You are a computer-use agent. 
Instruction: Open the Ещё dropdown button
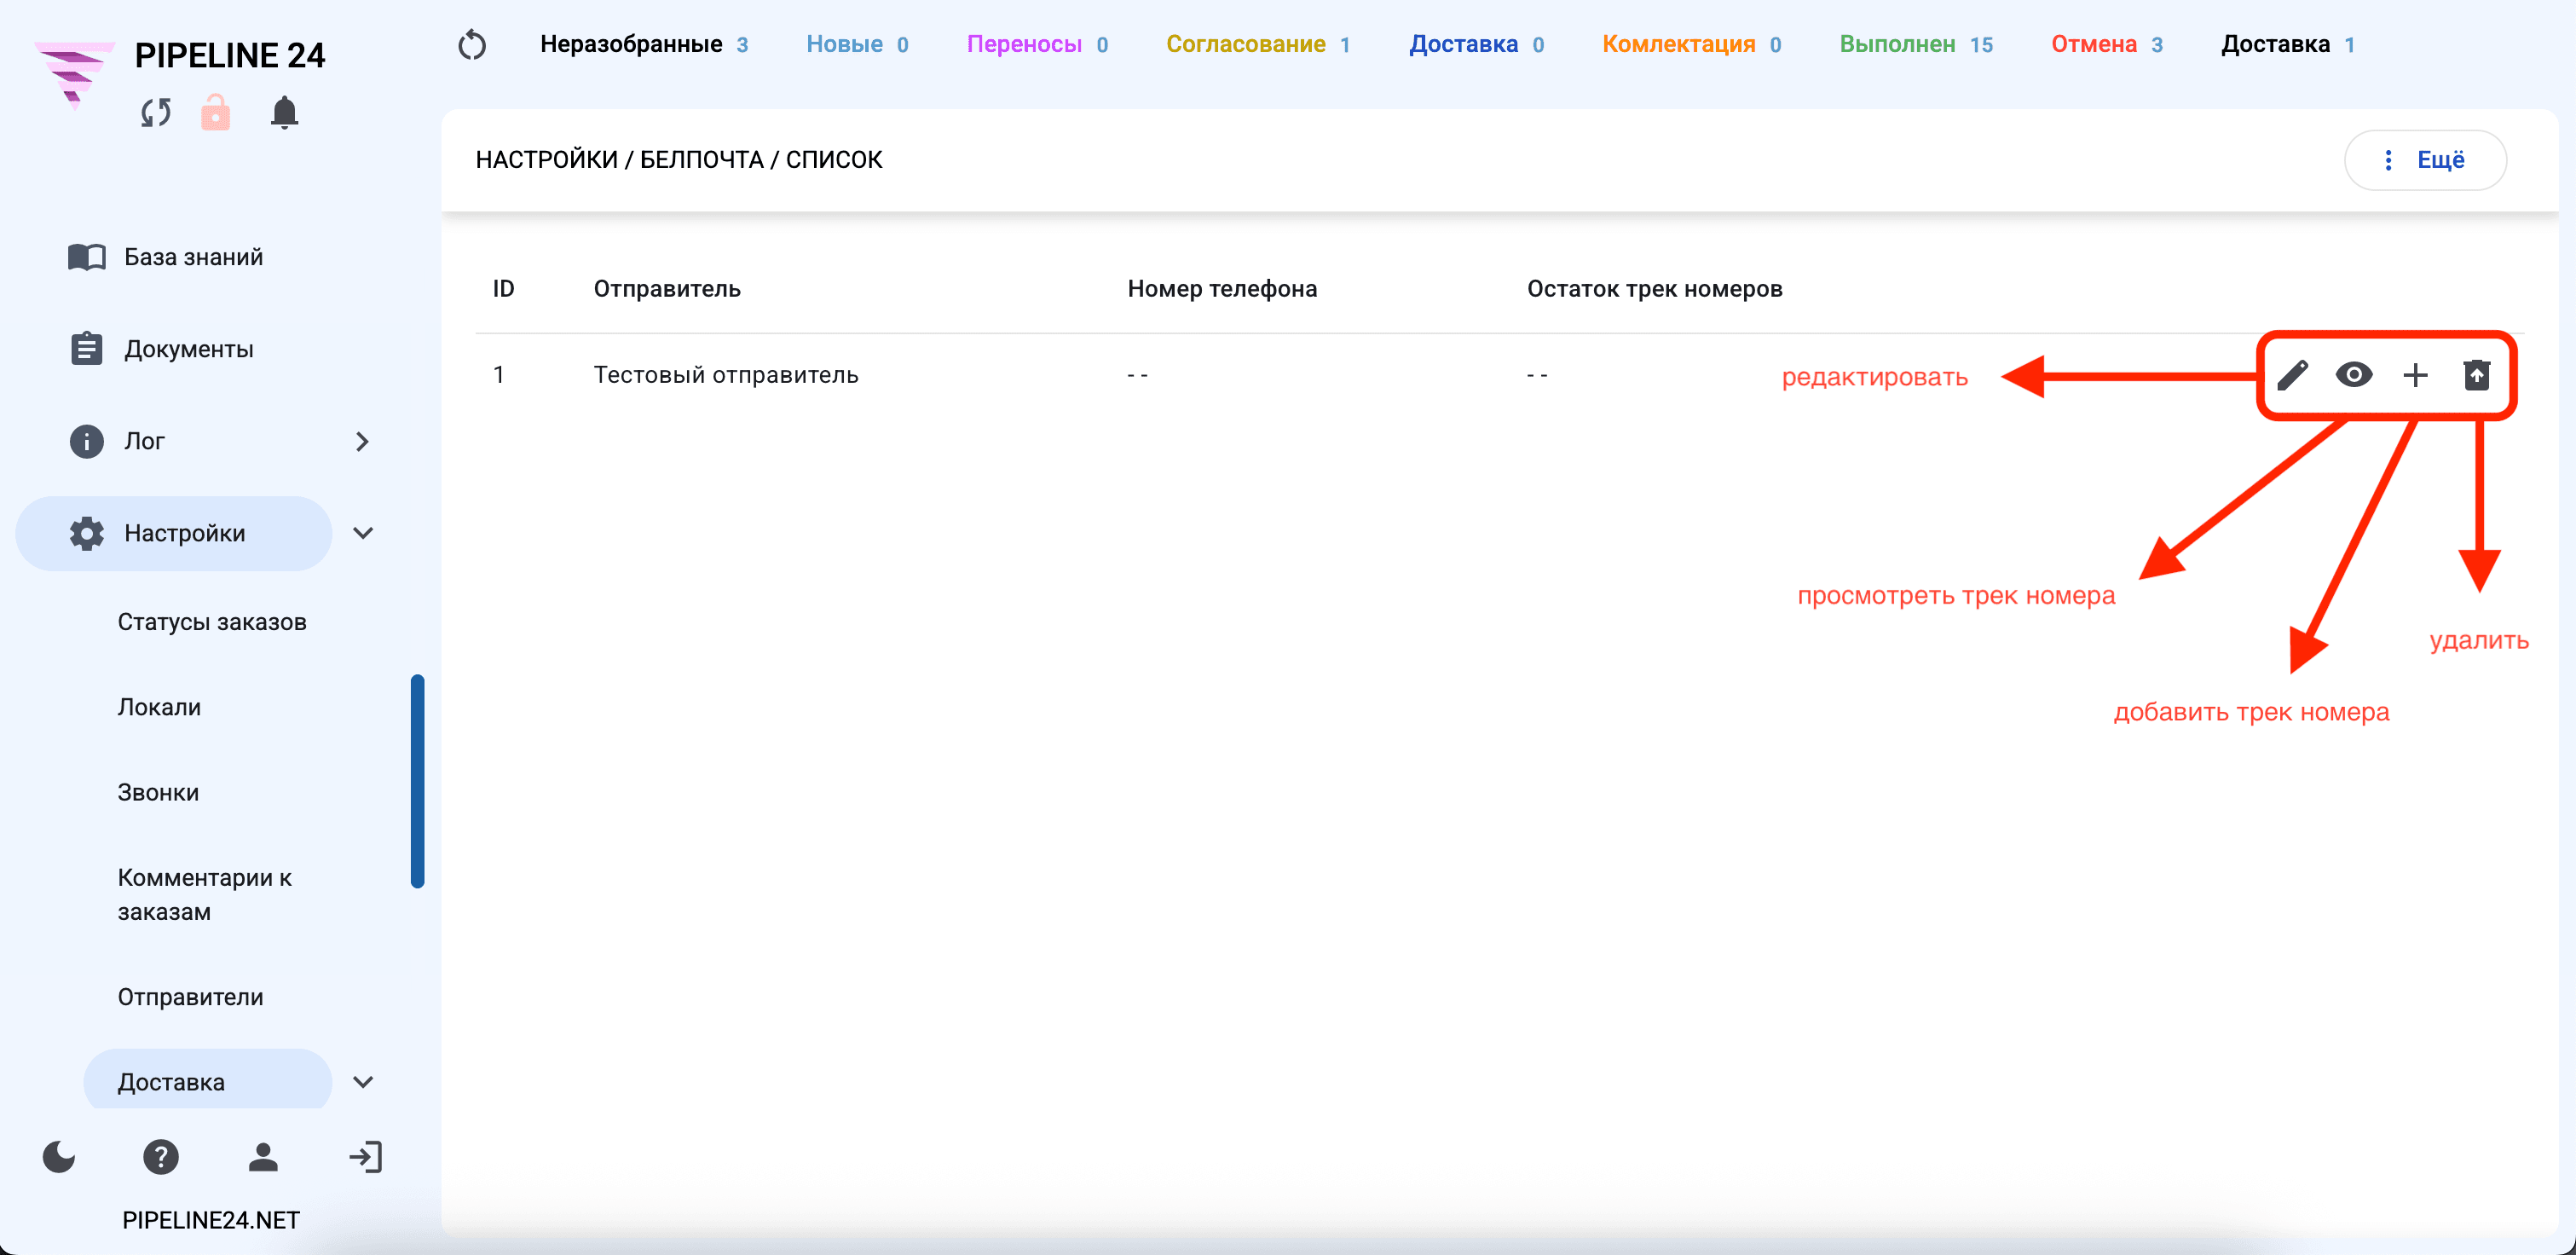coord(2425,160)
